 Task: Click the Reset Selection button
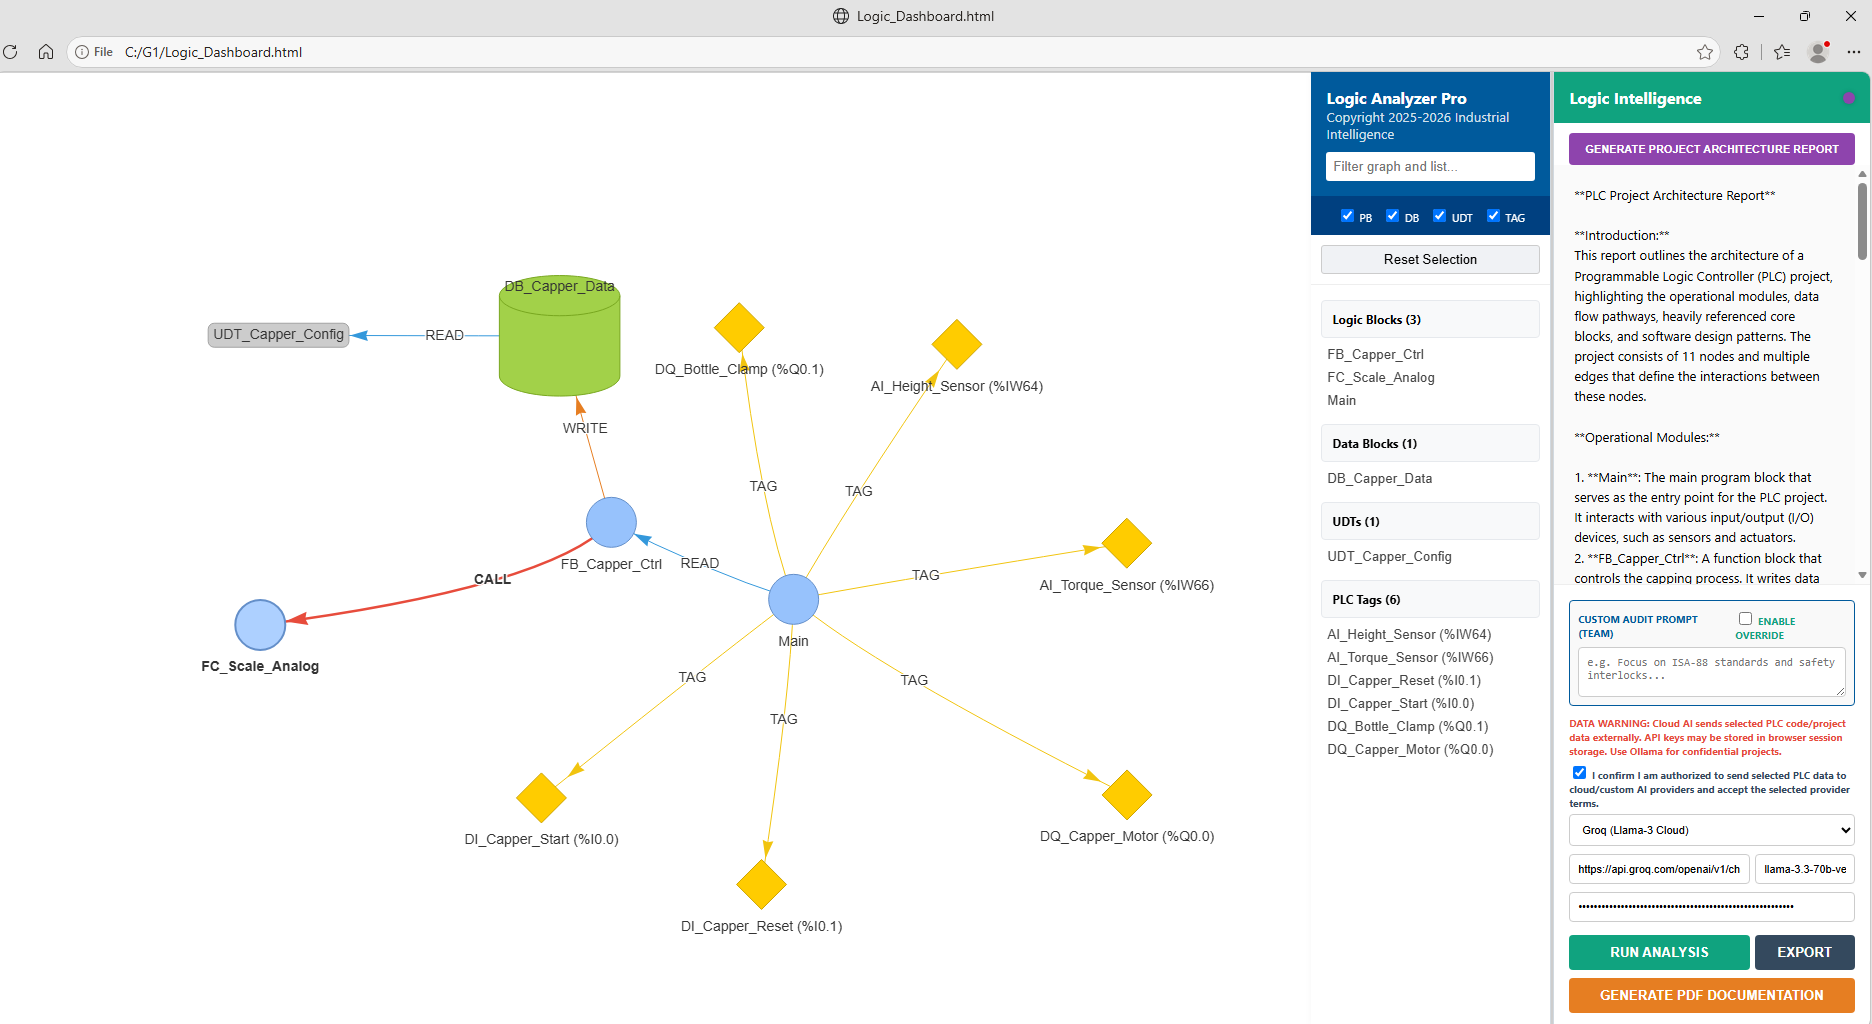click(x=1430, y=259)
